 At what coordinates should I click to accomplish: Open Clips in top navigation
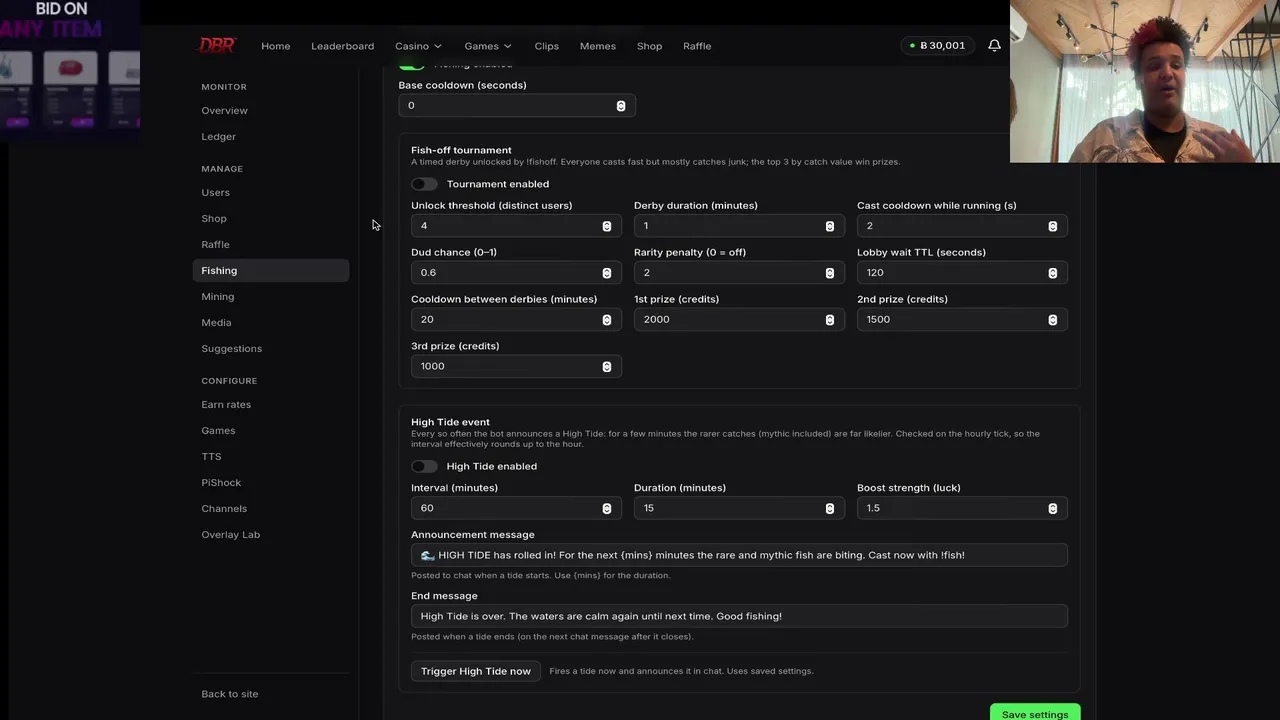tap(546, 46)
